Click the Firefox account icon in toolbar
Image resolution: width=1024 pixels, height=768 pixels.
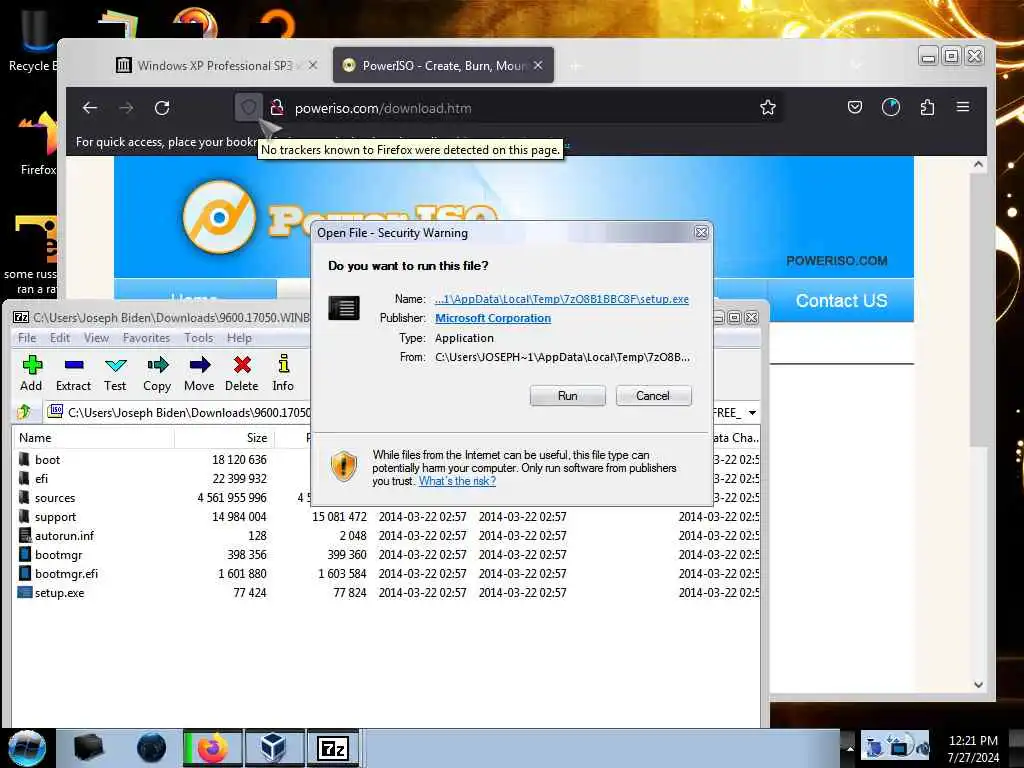tap(891, 107)
